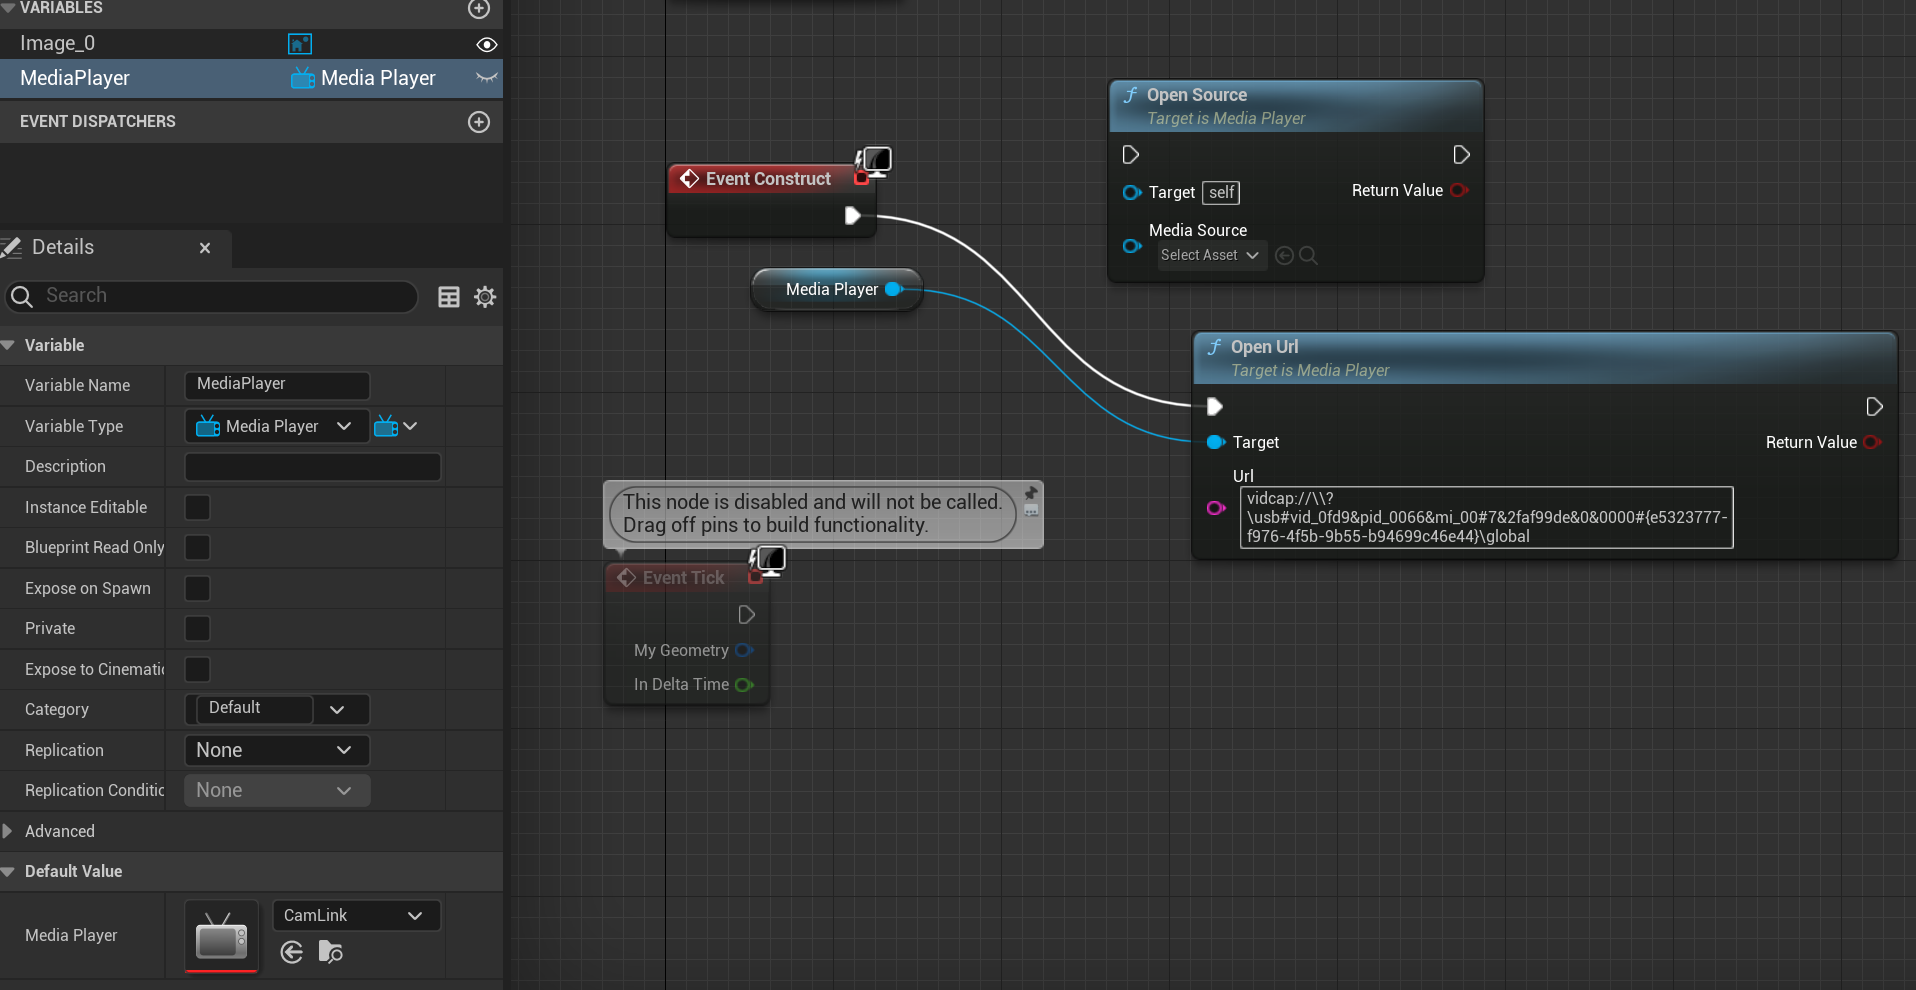Open the Details settings gear

[x=485, y=297]
